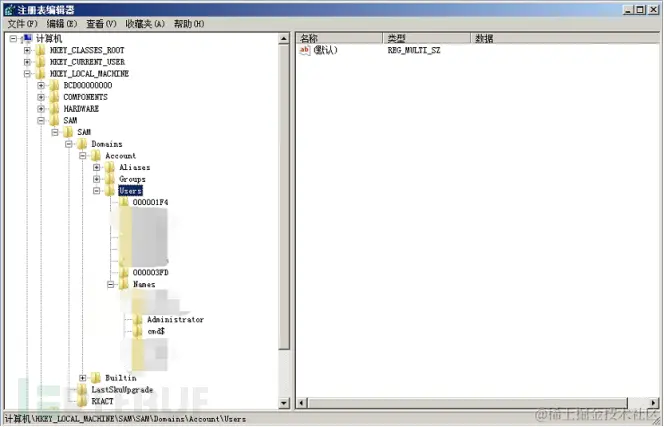Click the registry editor title bar icon
Viewport: 664px width, 427px height.
[9, 9]
